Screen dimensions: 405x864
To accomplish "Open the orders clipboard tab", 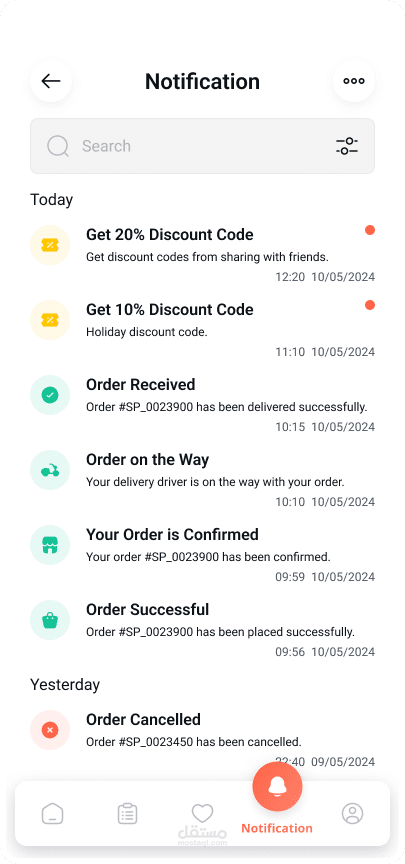I will coord(127,813).
